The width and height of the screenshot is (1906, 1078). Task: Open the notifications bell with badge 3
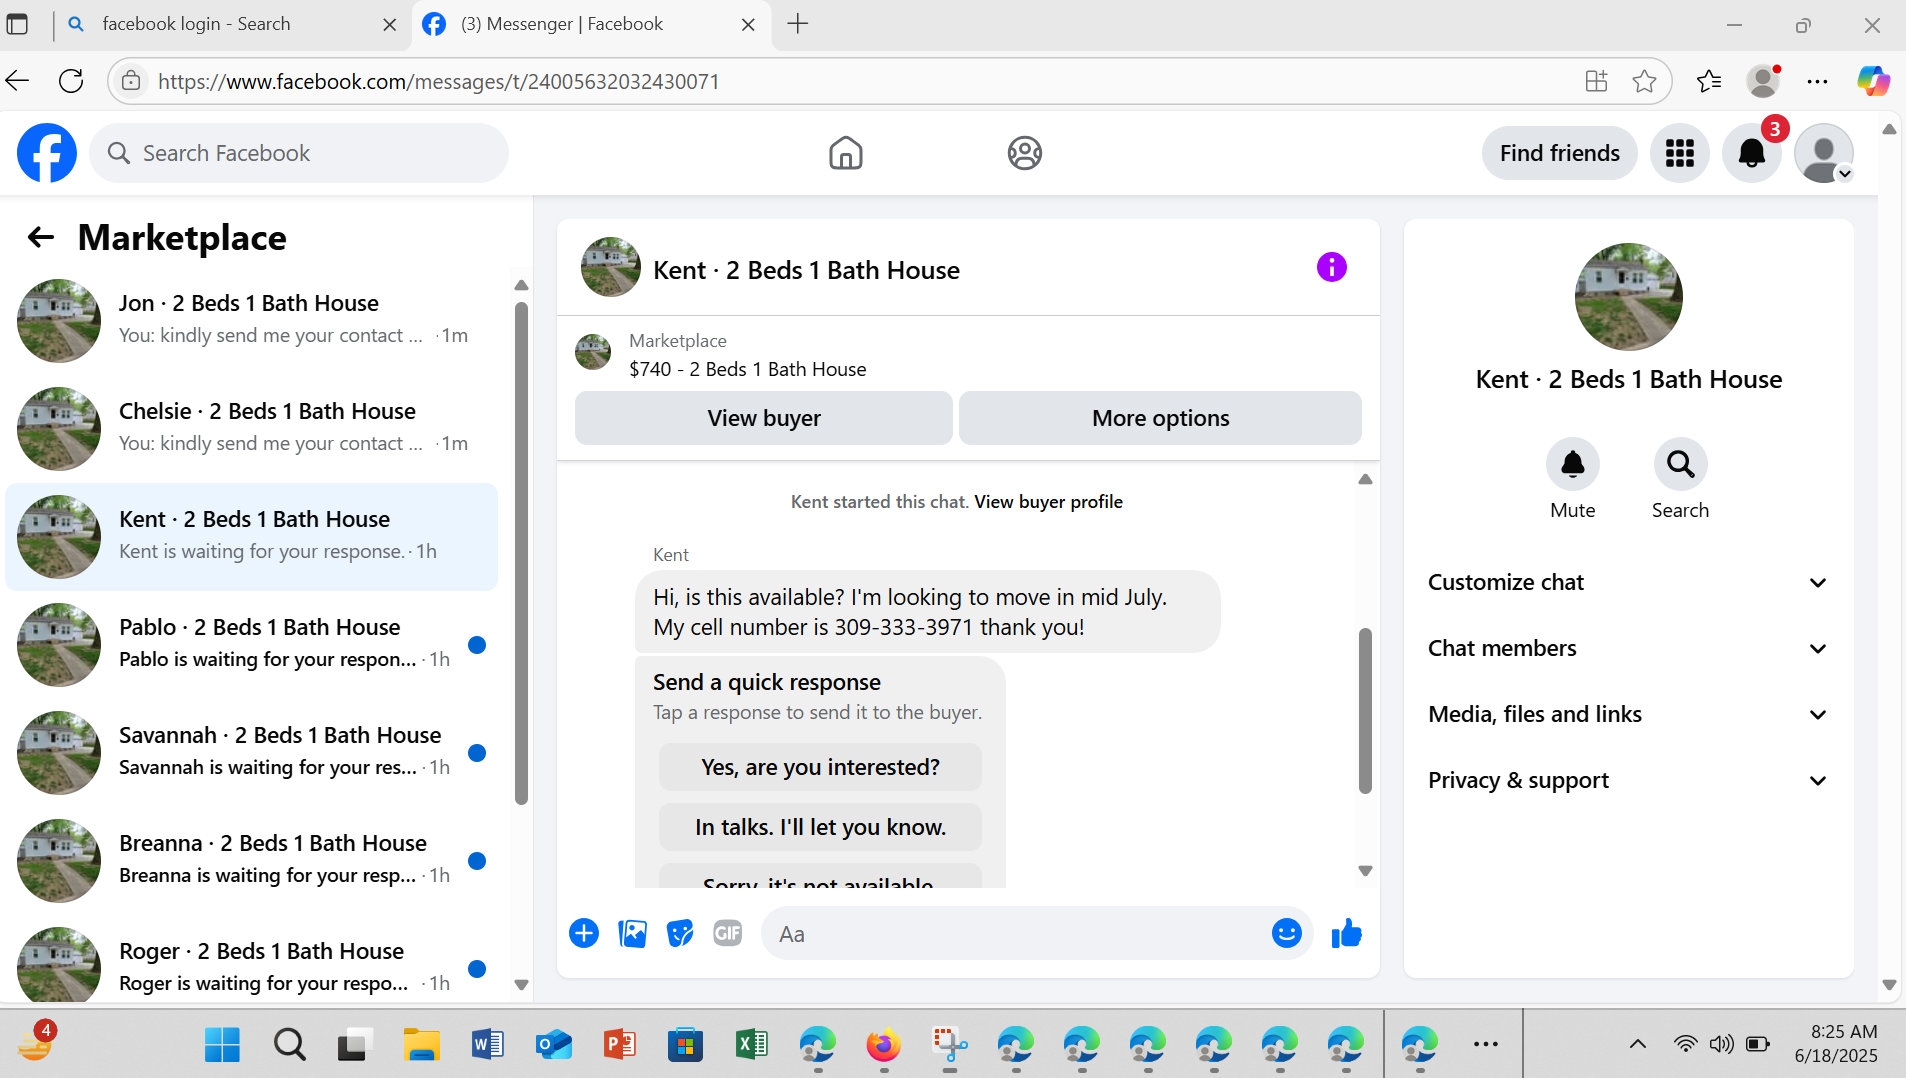1751,153
